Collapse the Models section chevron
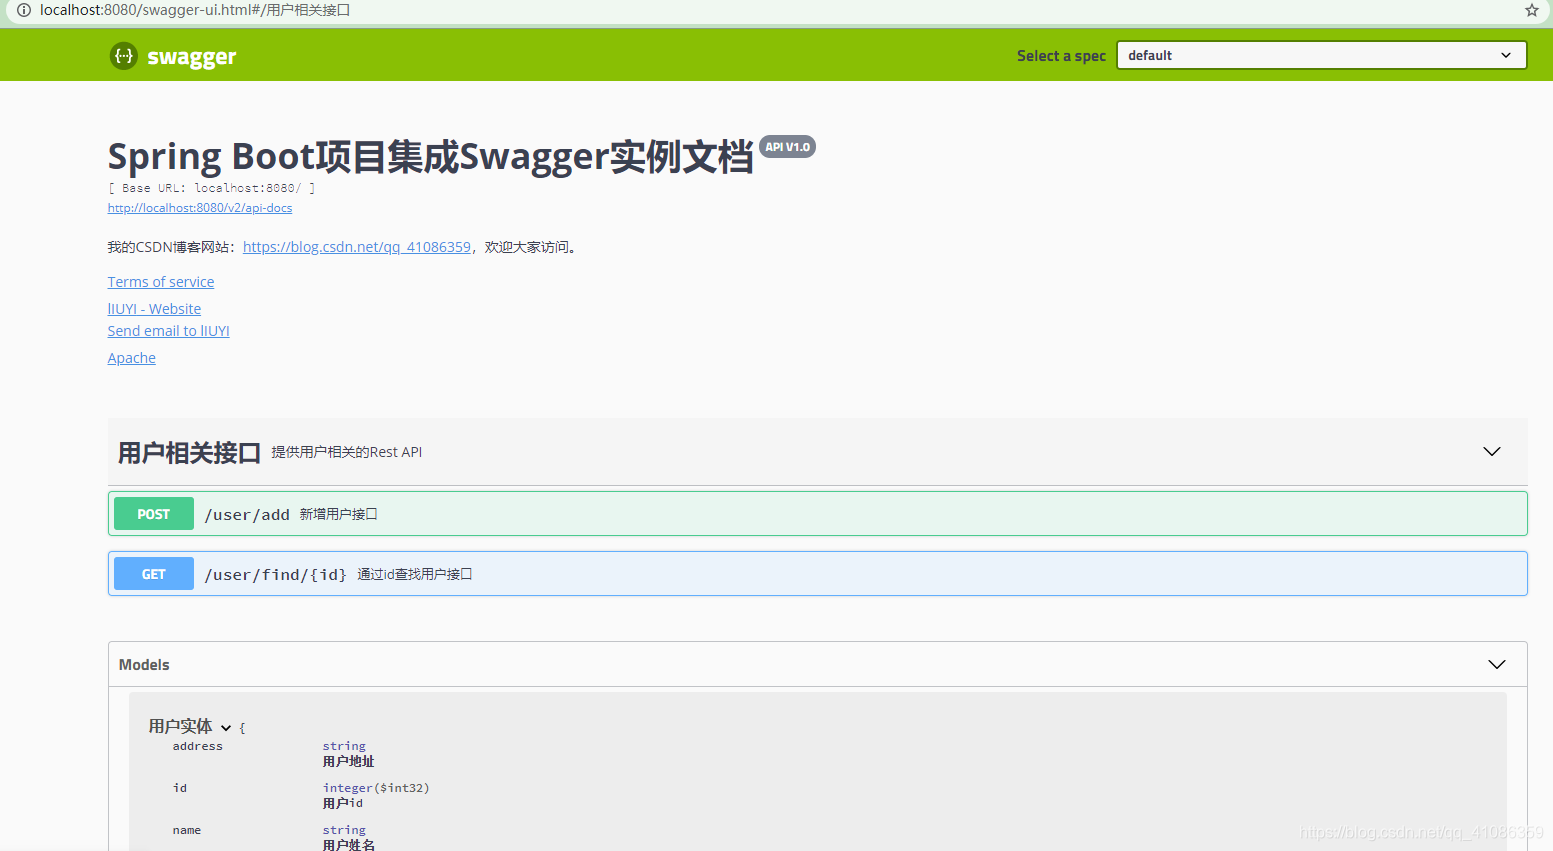1553x851 pixels. (x=1496, y=665)
